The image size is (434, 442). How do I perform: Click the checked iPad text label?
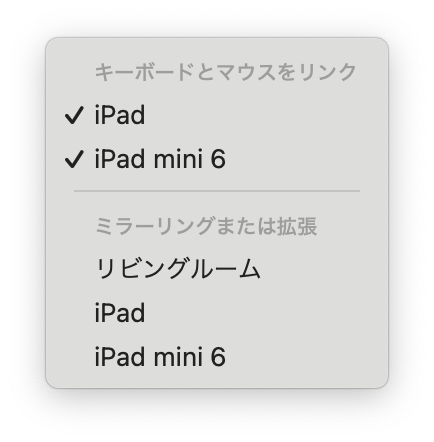click(120, 115)
